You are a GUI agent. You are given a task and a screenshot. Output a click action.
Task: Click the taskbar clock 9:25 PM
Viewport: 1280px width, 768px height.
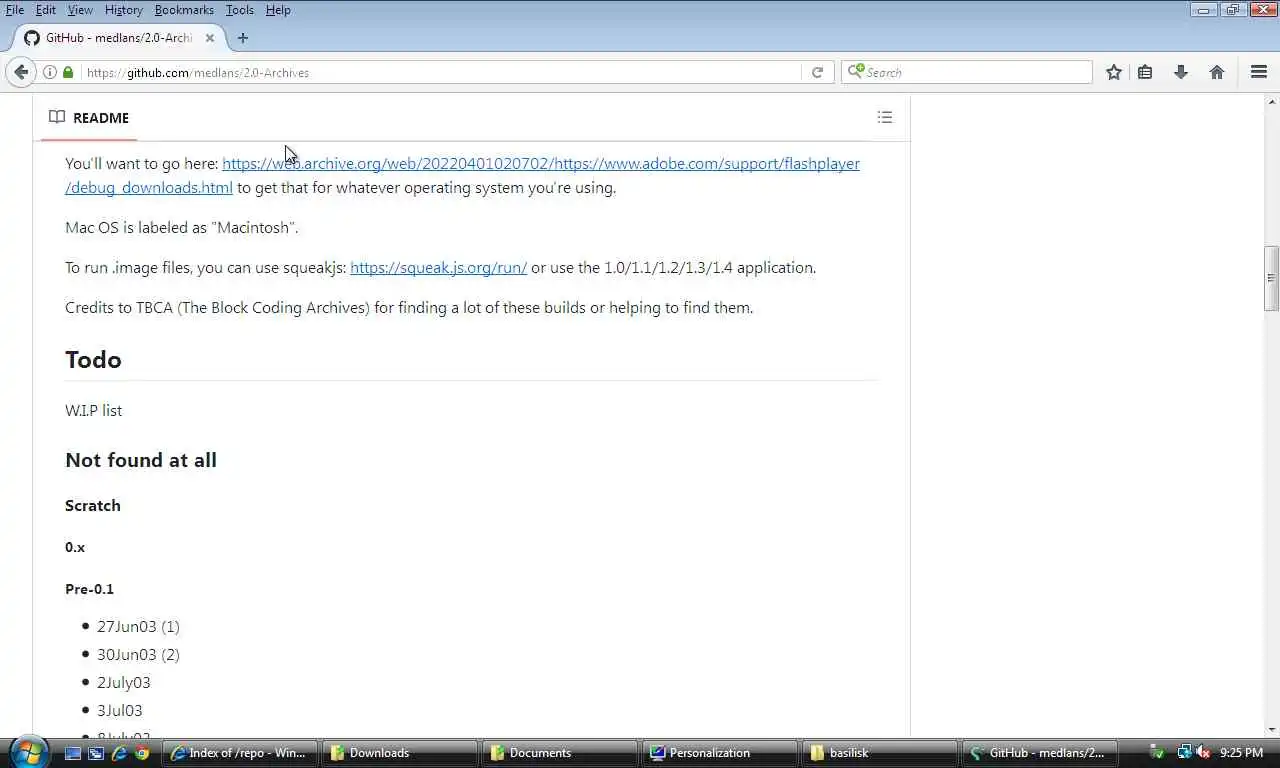point(1241,753)
